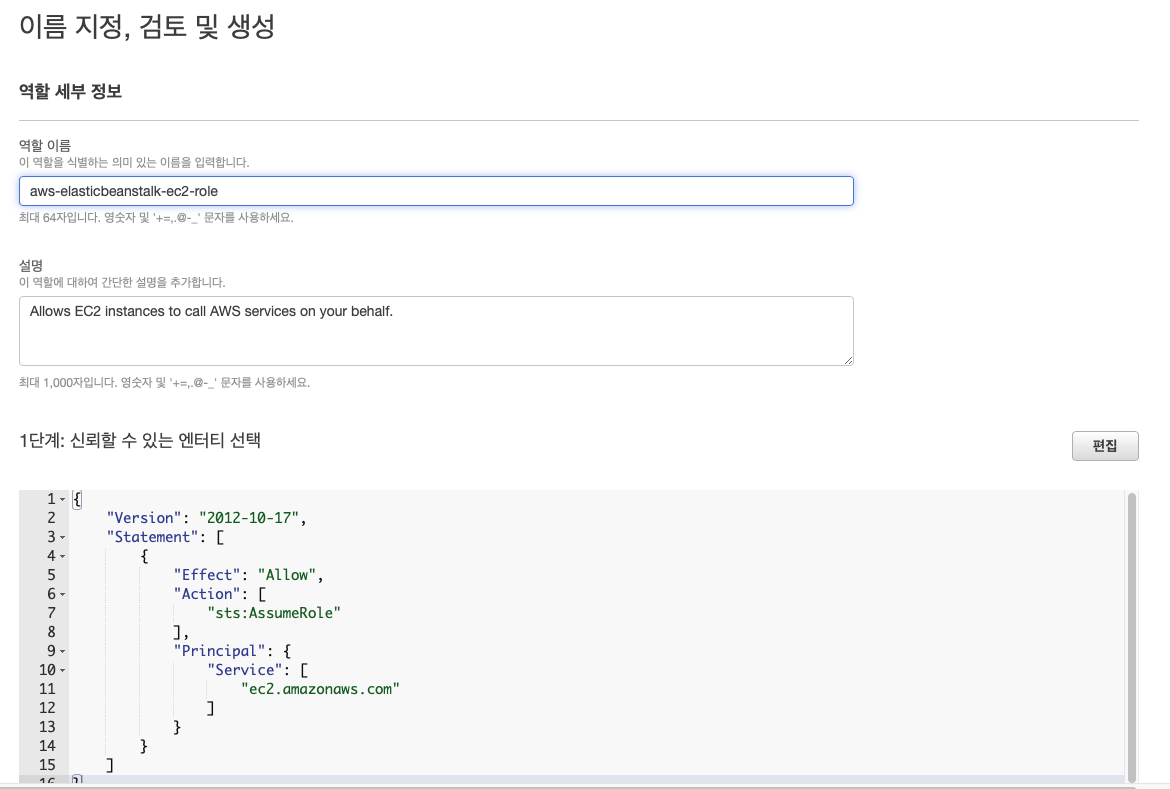This screenshot has height=789, width=1170.
Task: Collapse the Statement fold arrow at line 3
Action: tap(63, 537)
